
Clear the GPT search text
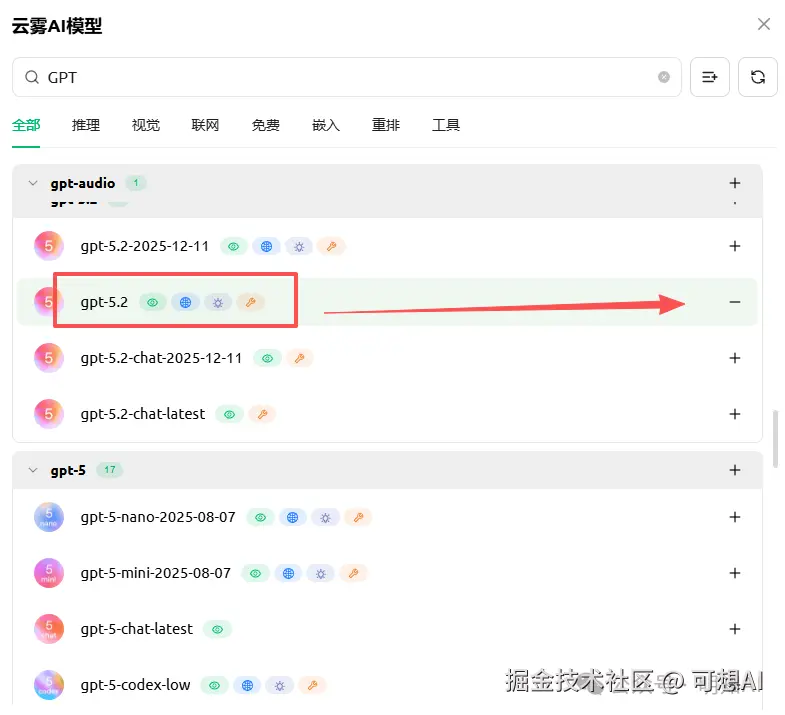click(664, 77)
